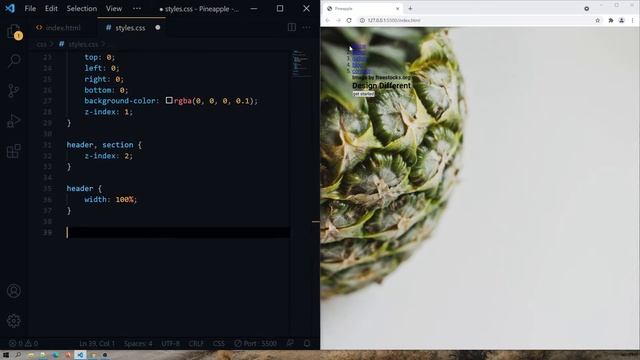Click VS Code icon in taskbar
640x360 pixels.
[80, 355]
